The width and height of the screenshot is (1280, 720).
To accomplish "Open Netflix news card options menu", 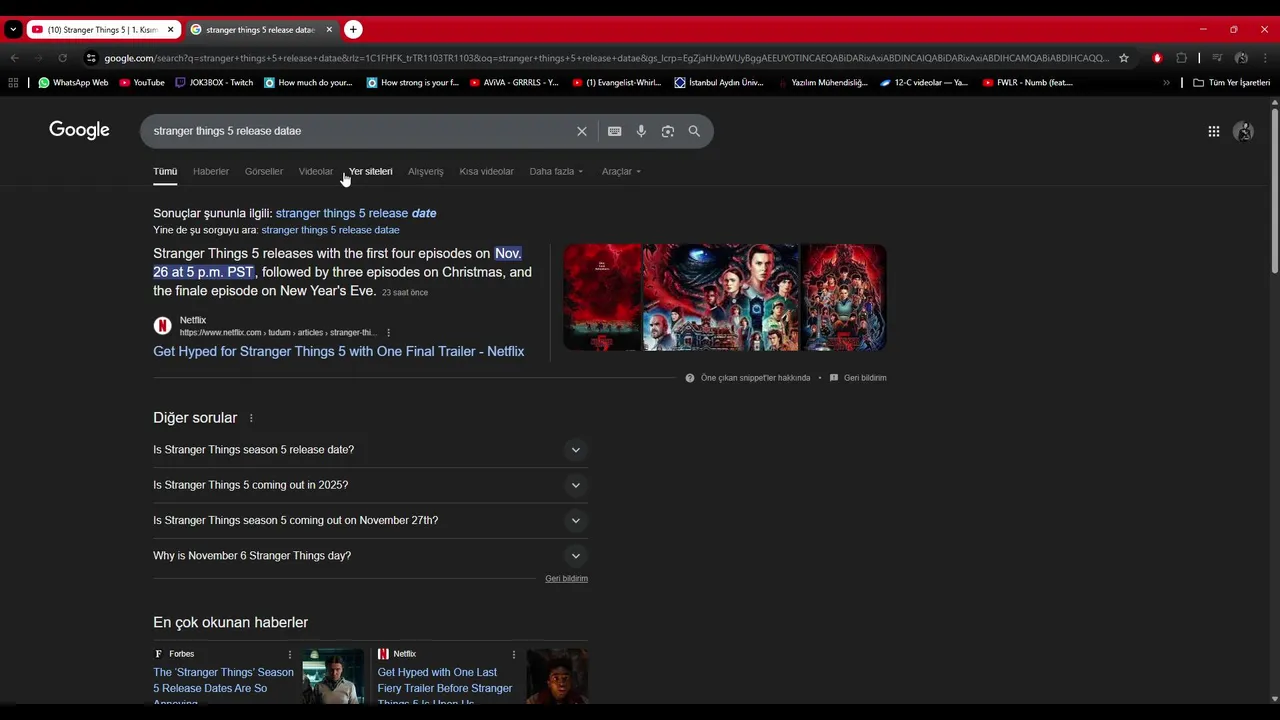I will [x=514, y=655].
